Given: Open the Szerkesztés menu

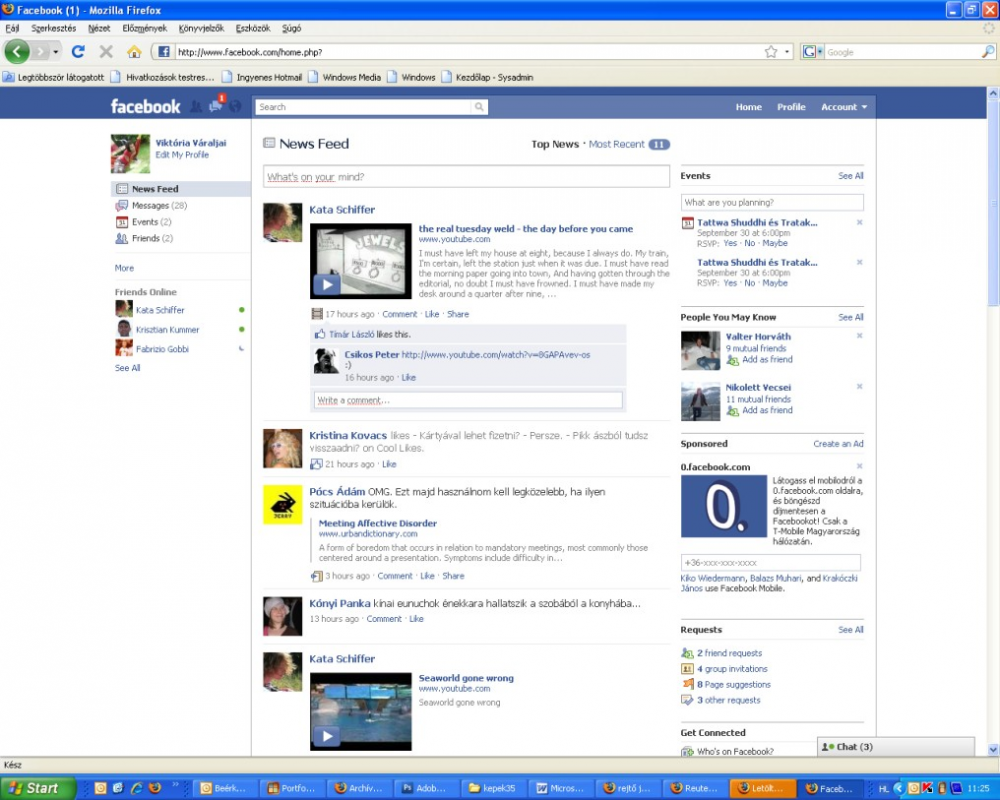Looking at the screenshot, I should 54,28.
